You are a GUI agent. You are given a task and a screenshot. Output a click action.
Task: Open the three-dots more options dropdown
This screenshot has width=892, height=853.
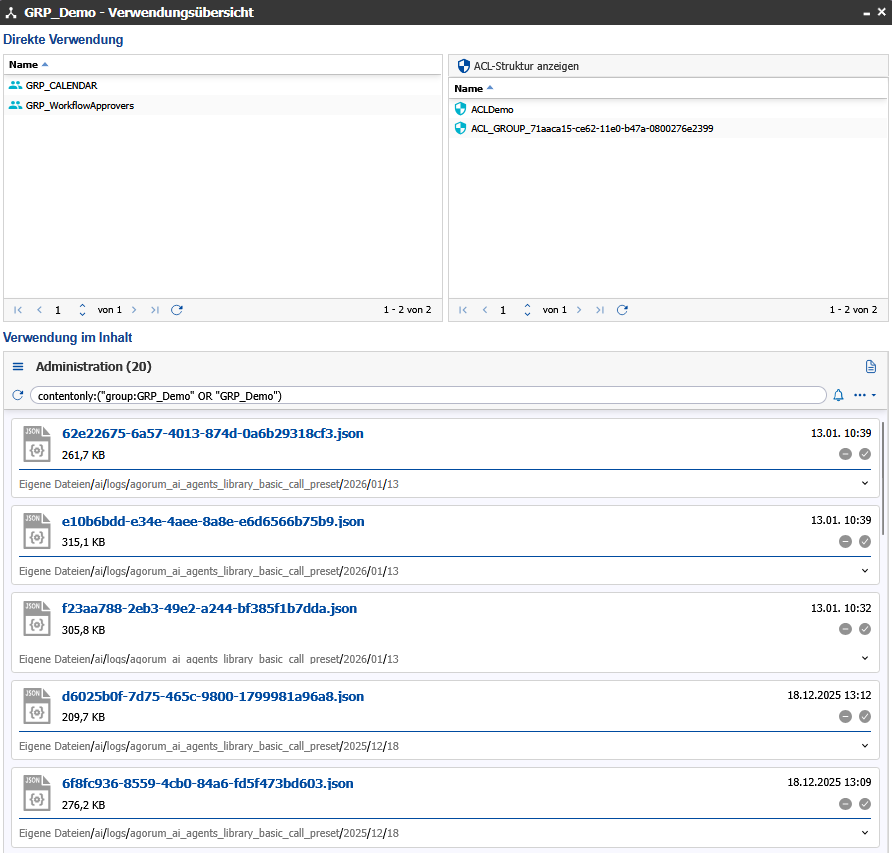[x=864, y=396]
